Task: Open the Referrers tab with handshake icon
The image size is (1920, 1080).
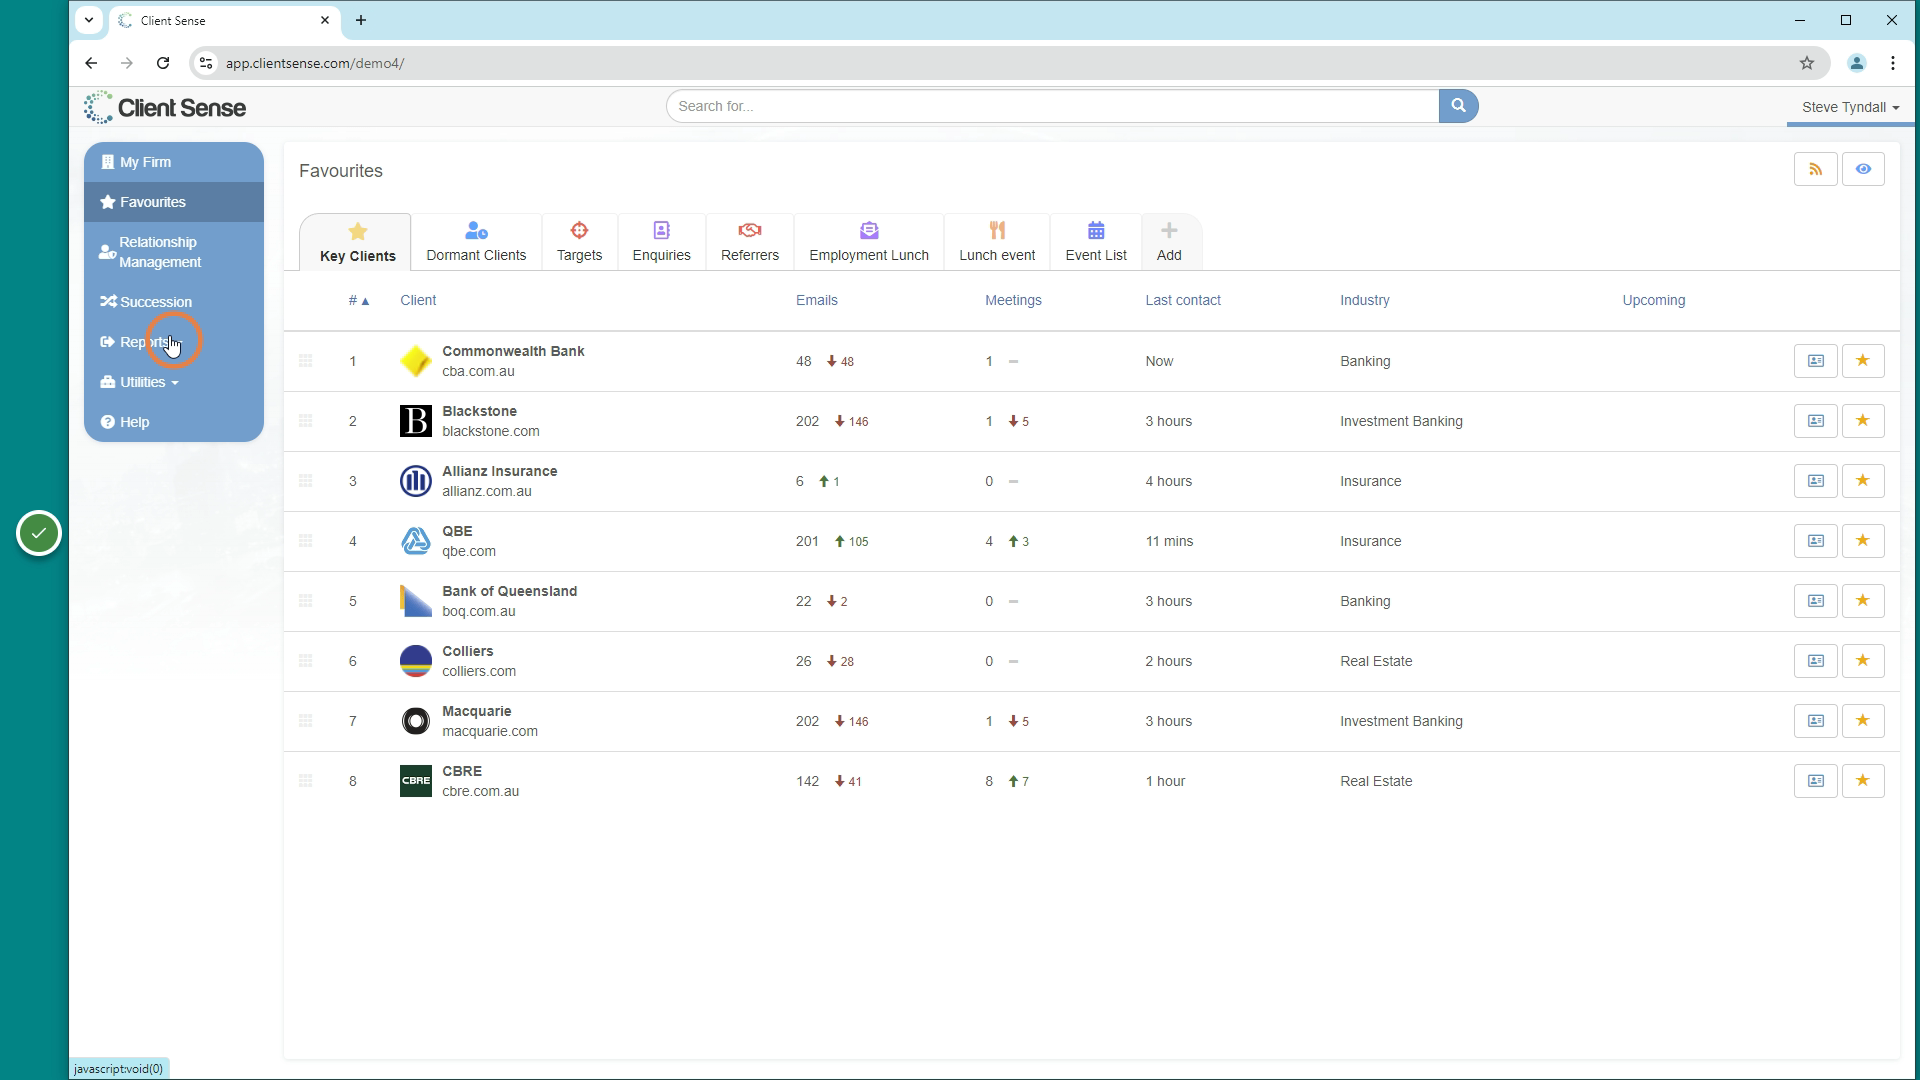Action: point(749,242)
